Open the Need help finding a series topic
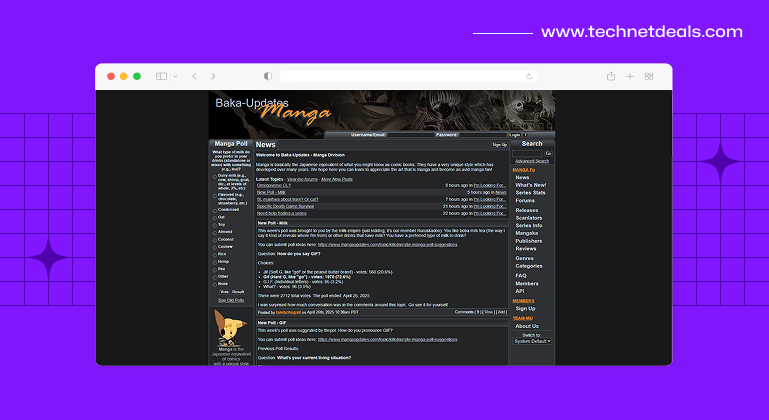This screenshot has height=420, width=769. point(282,213)
